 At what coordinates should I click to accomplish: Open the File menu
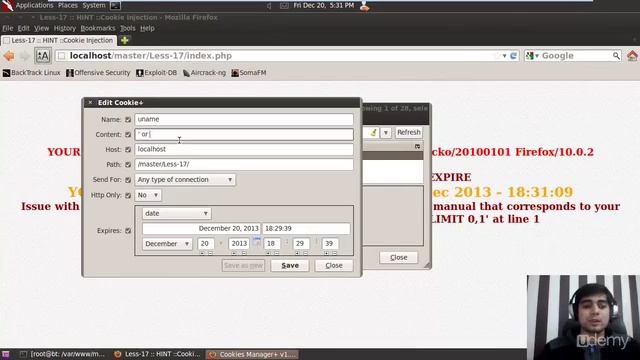pos(8,28)
